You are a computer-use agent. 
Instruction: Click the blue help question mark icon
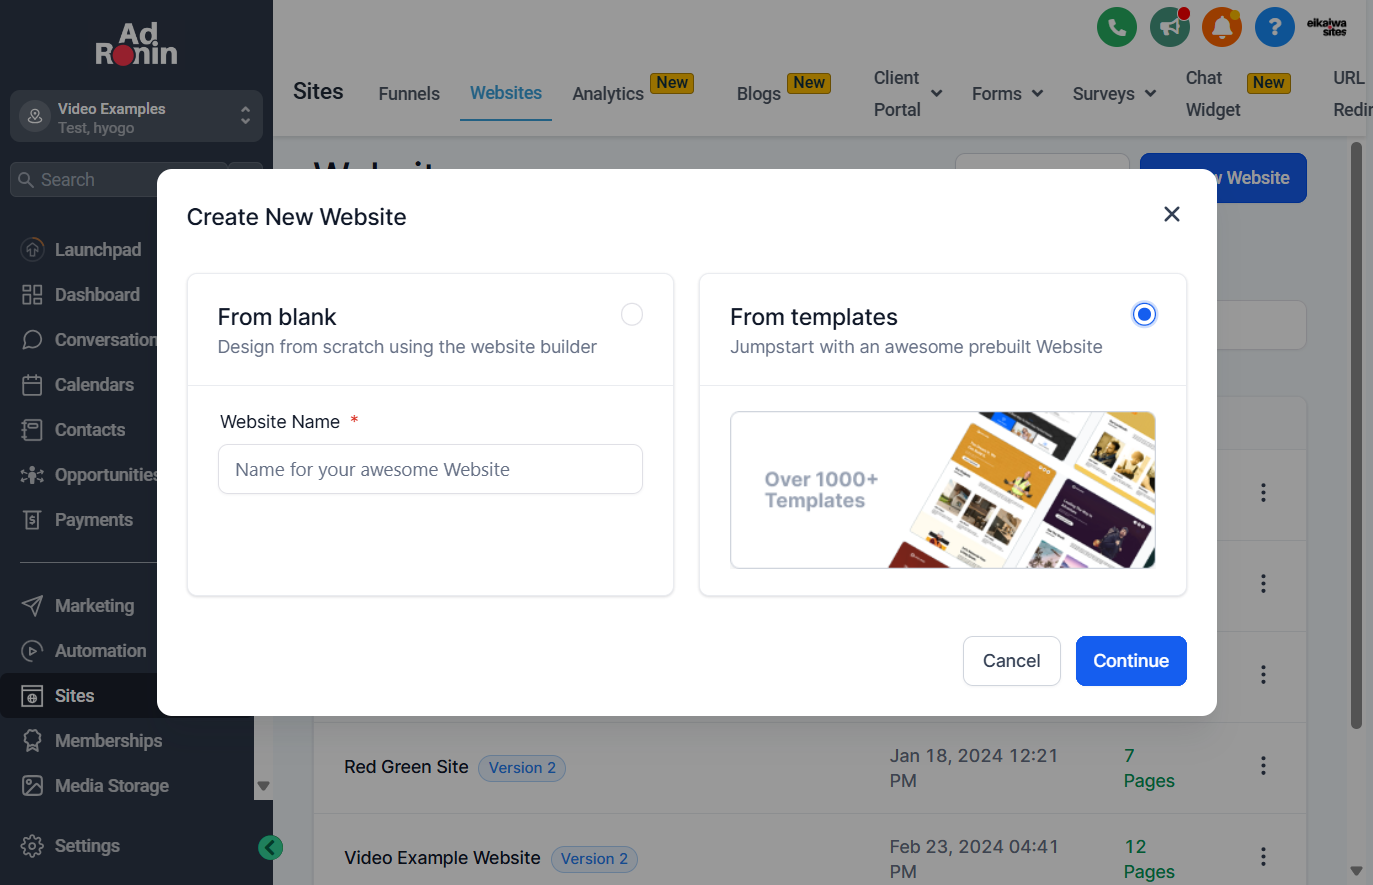point(1275,27)
